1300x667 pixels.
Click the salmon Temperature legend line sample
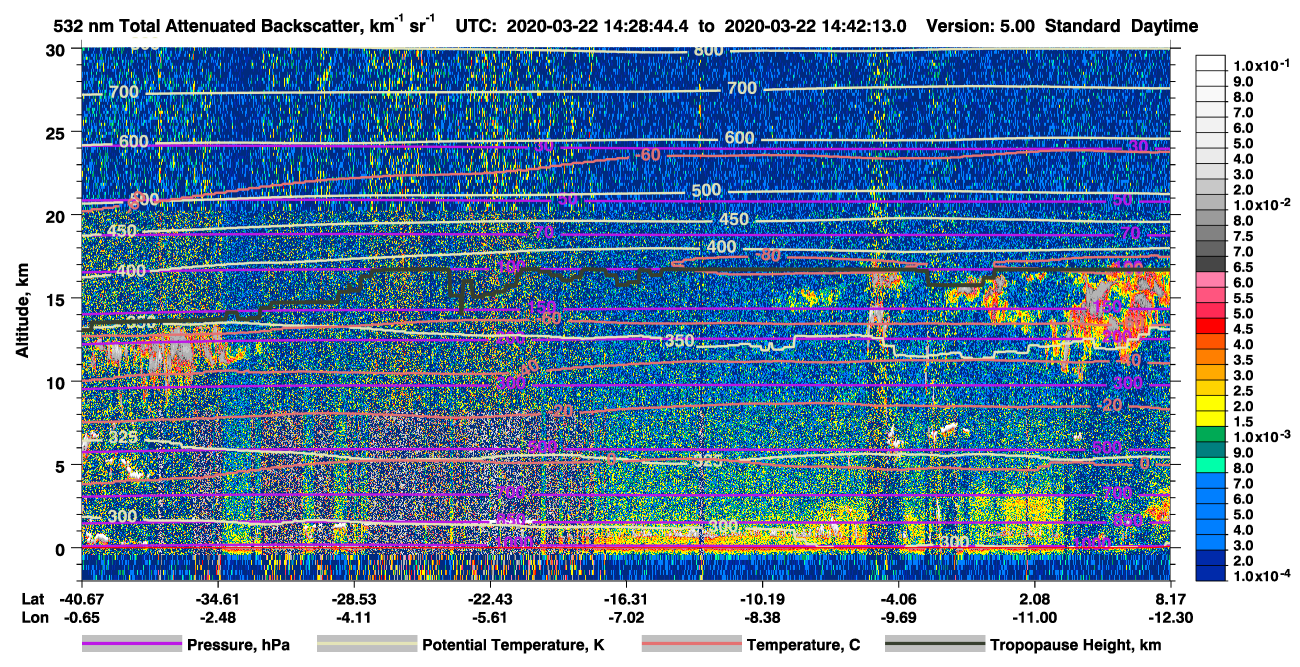(690, 645)
